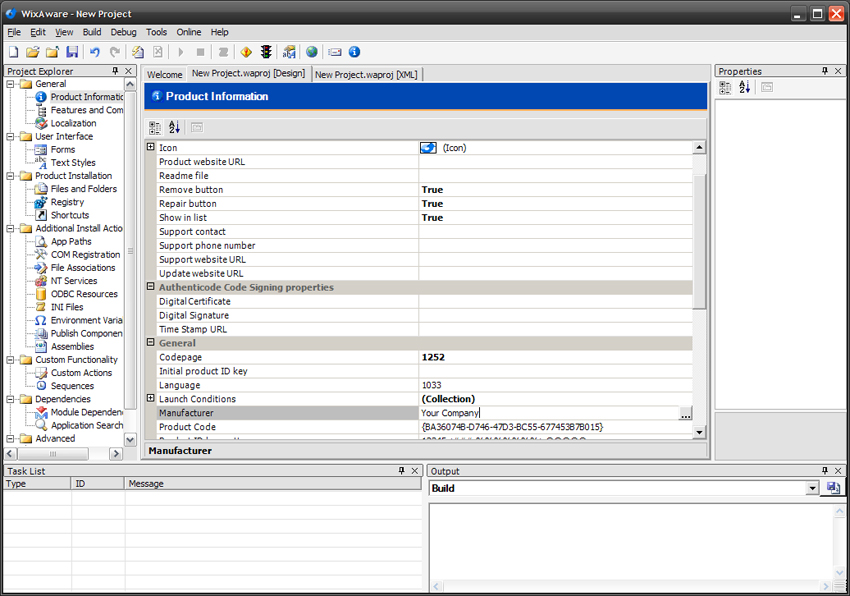Open the Edit menu
The image size is (850, 596).
38,32
